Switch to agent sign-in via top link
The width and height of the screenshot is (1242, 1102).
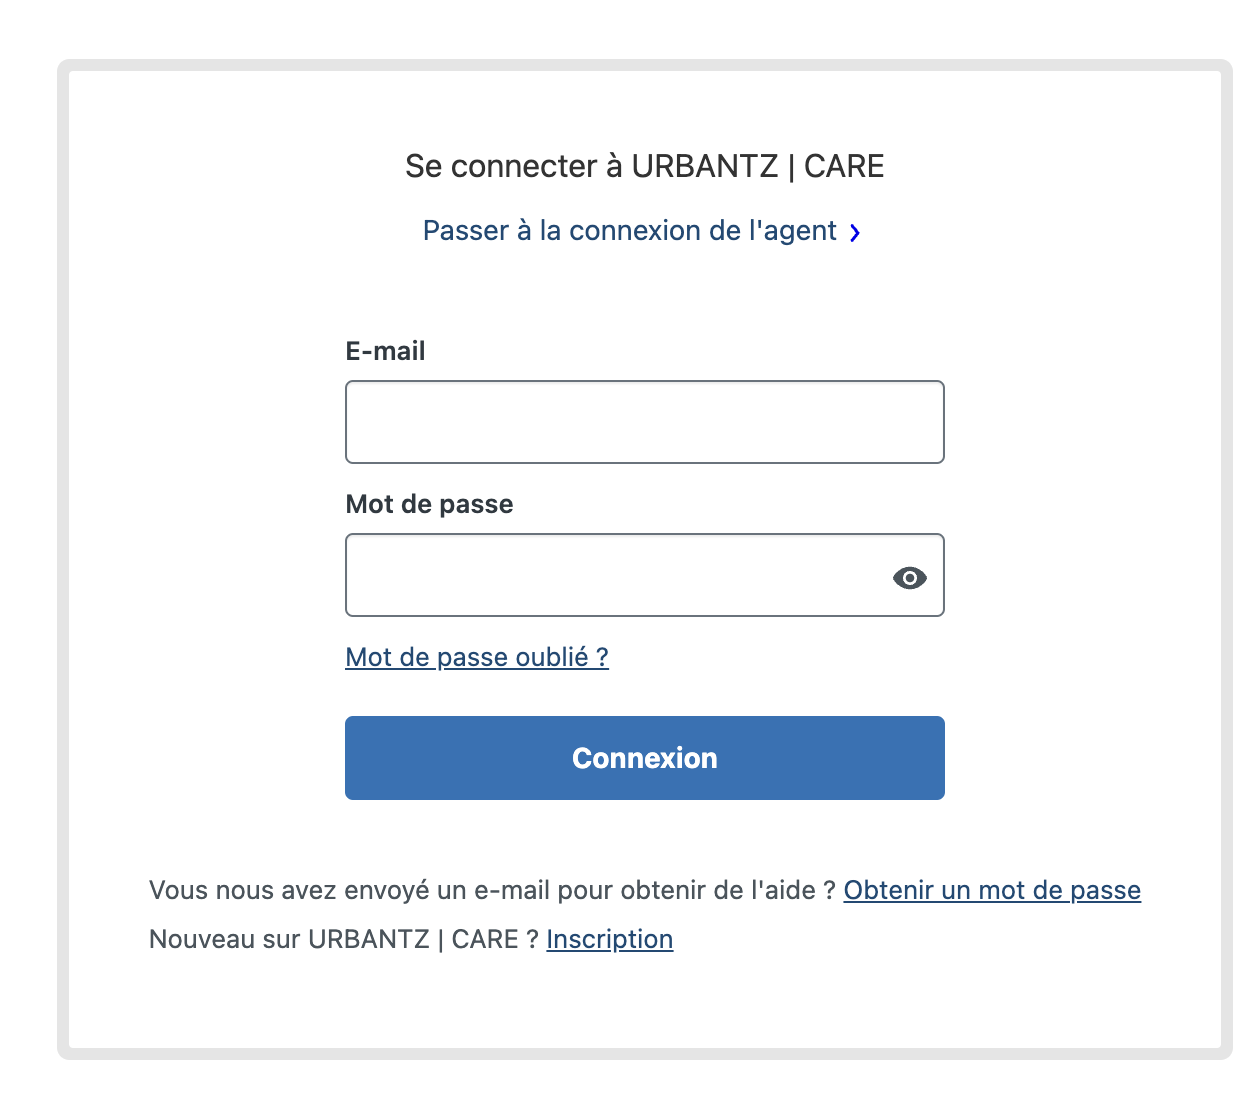point(641,231)
